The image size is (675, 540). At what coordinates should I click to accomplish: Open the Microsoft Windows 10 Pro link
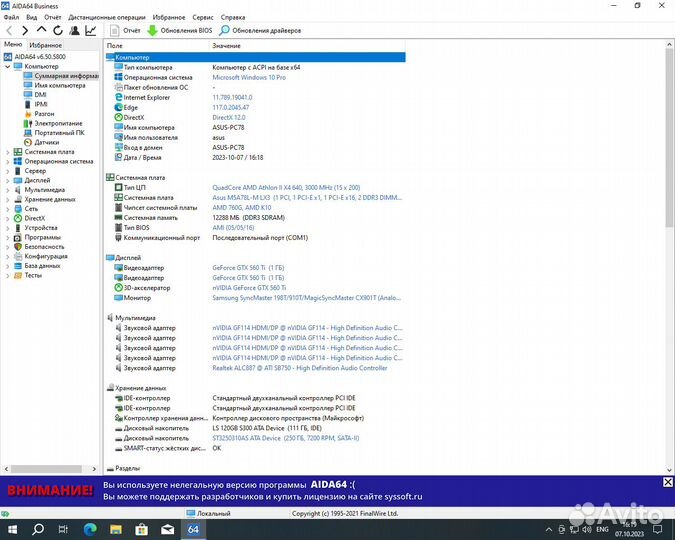pos(249,78)
